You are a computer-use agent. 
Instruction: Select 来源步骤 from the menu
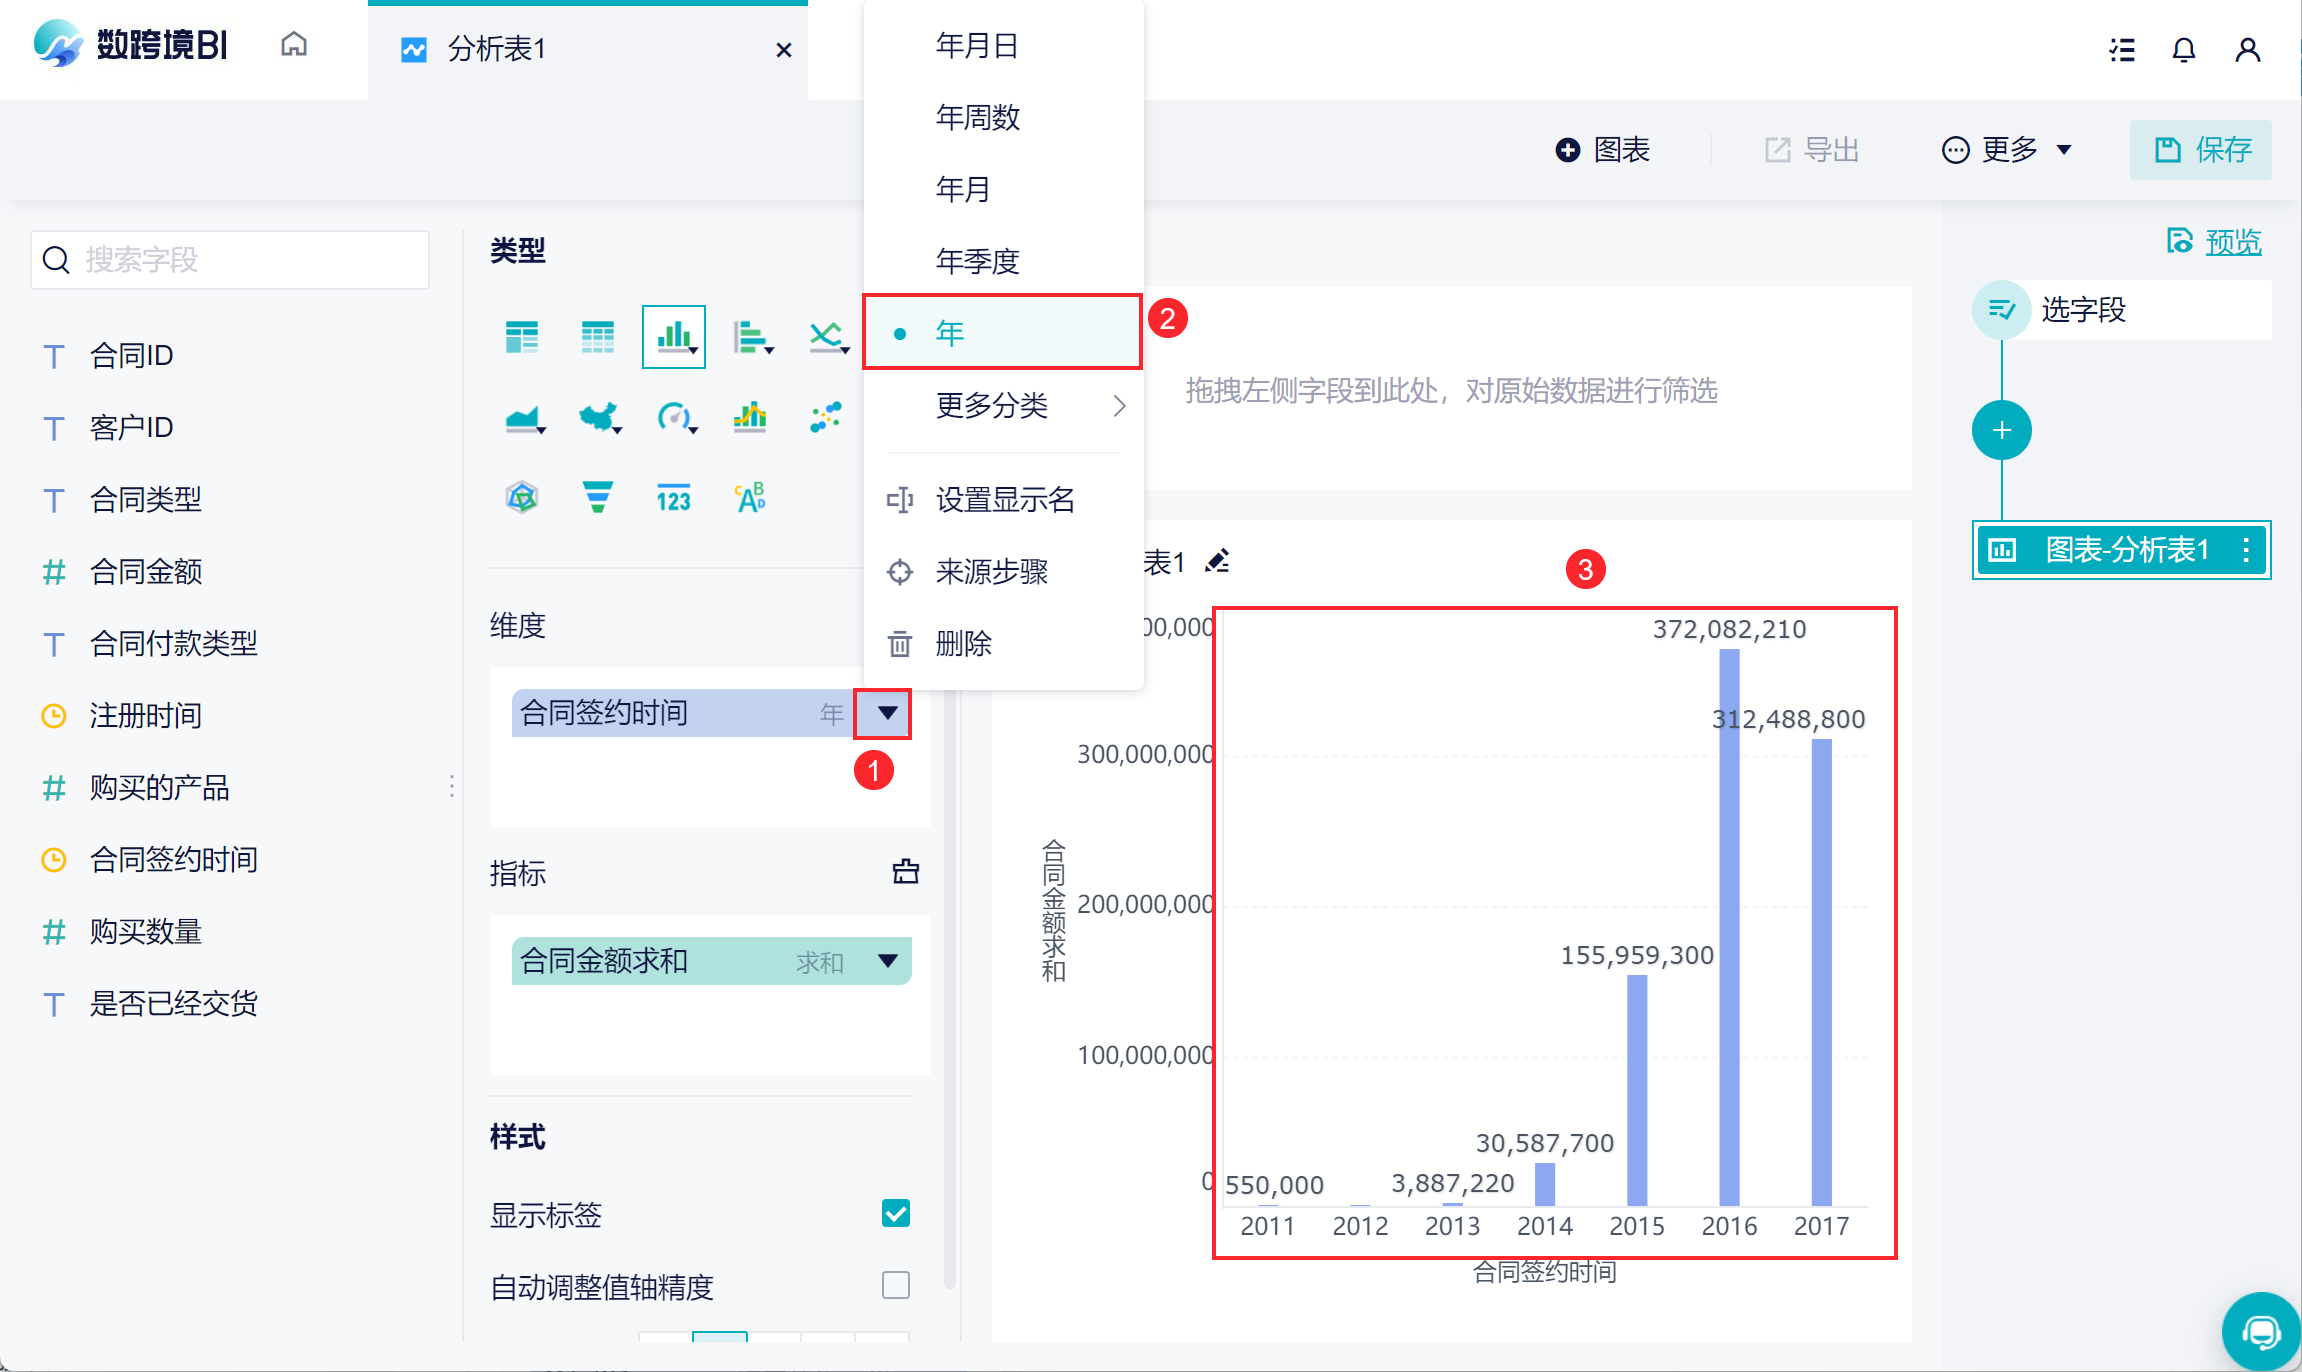click(1003, 572)
